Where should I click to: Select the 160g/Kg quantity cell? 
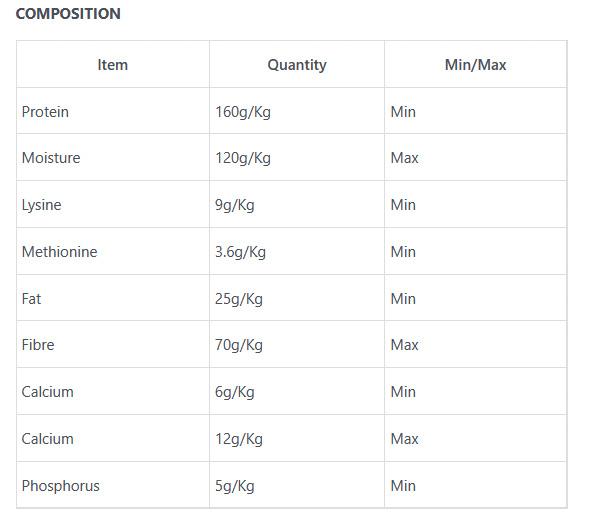tap(242, 112)
